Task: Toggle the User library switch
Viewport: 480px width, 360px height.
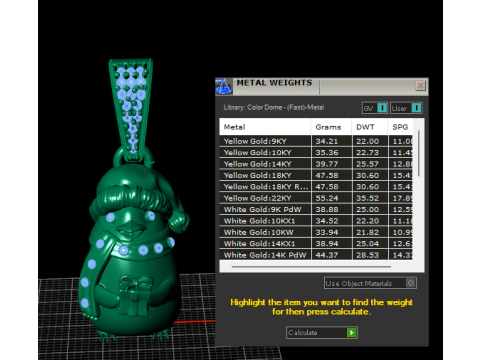Action: coord(417,108)
